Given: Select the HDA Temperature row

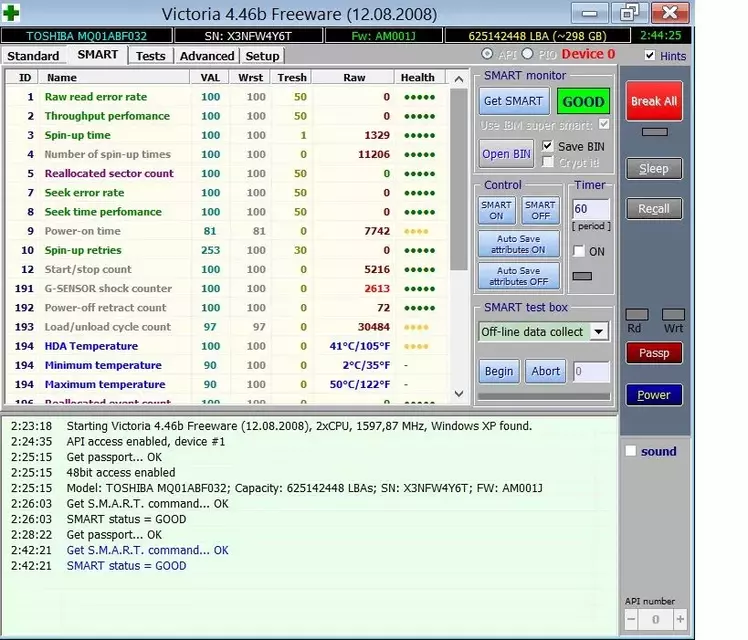Looking at the screenshot, I should 227,346.
